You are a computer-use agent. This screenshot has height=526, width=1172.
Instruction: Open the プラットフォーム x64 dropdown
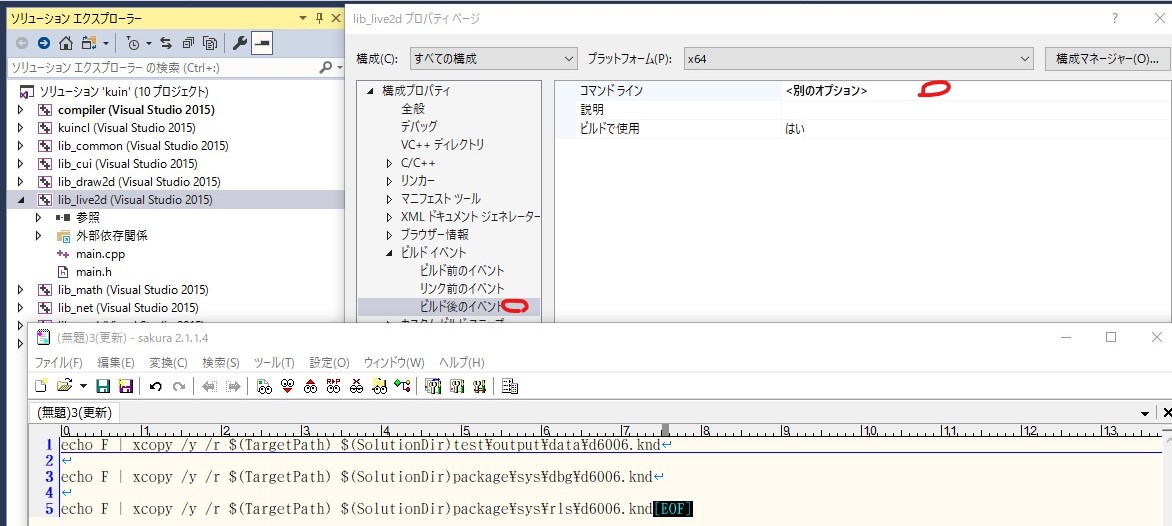(x=857, y=59)
